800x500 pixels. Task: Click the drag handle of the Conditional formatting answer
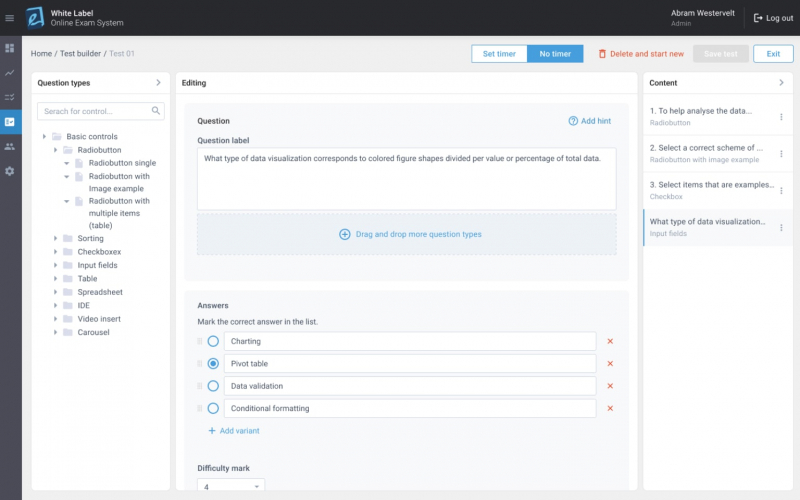click(199, 409)
